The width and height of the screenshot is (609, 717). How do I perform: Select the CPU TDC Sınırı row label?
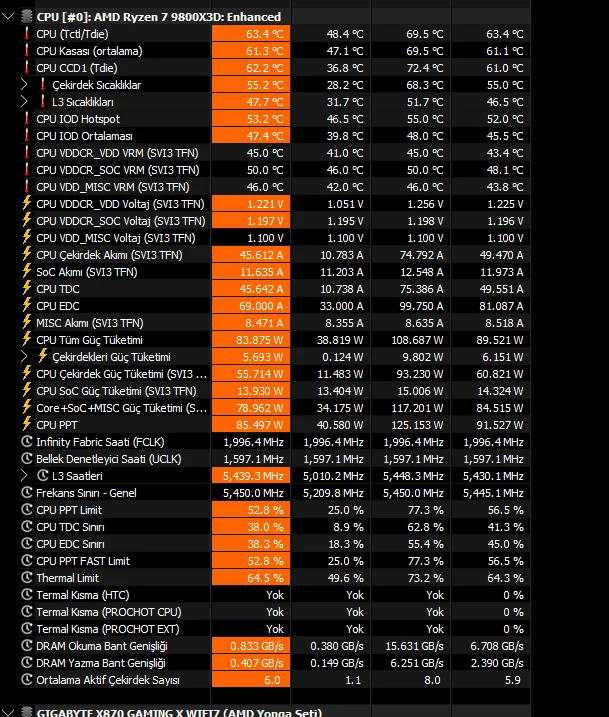pos(70,527)
